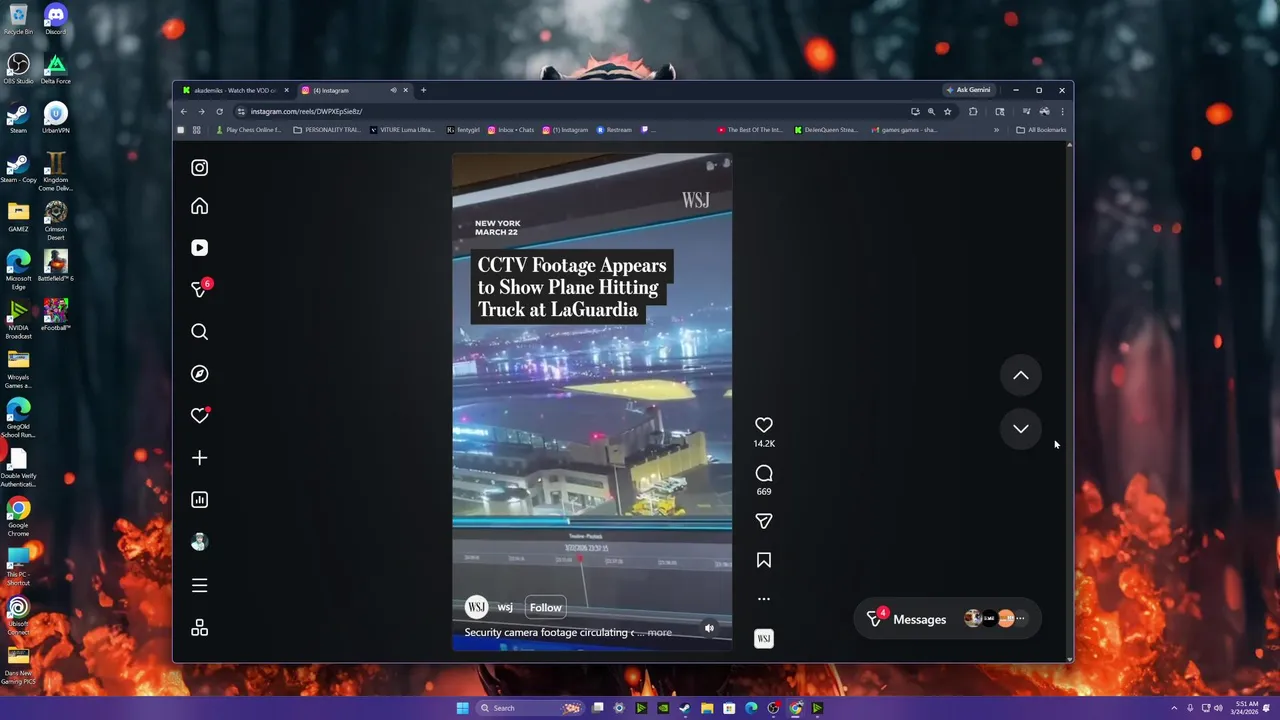Mute the Instagram tab using its audio icon
Image resolution: width=1280 pixels, height=720 pixels.
pyautogui.click(x=393, y=90)
